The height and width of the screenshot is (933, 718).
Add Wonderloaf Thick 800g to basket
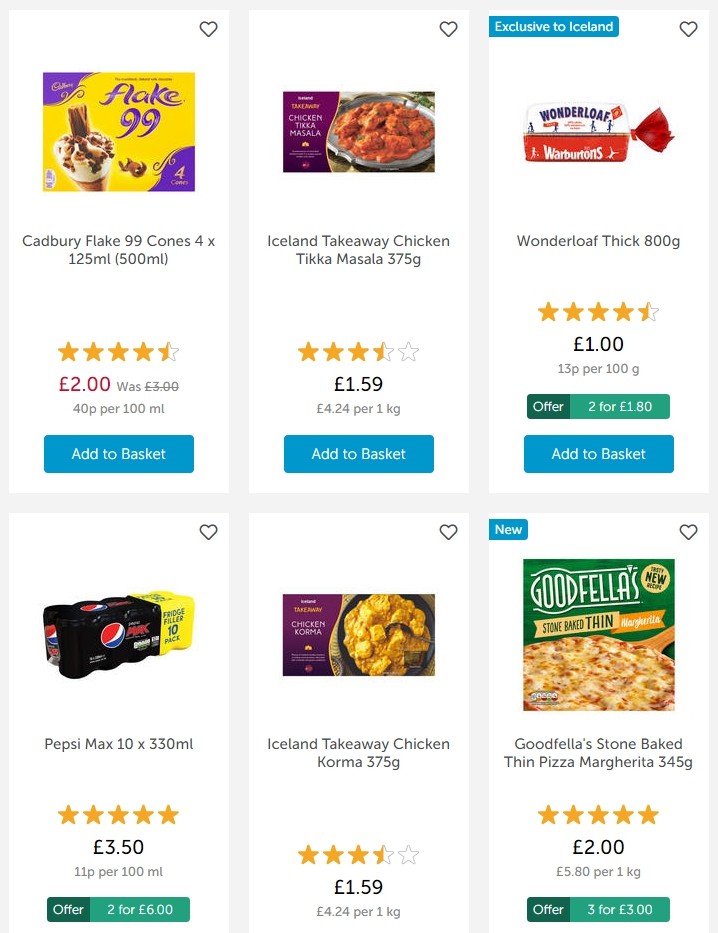(x=598, y=453)
